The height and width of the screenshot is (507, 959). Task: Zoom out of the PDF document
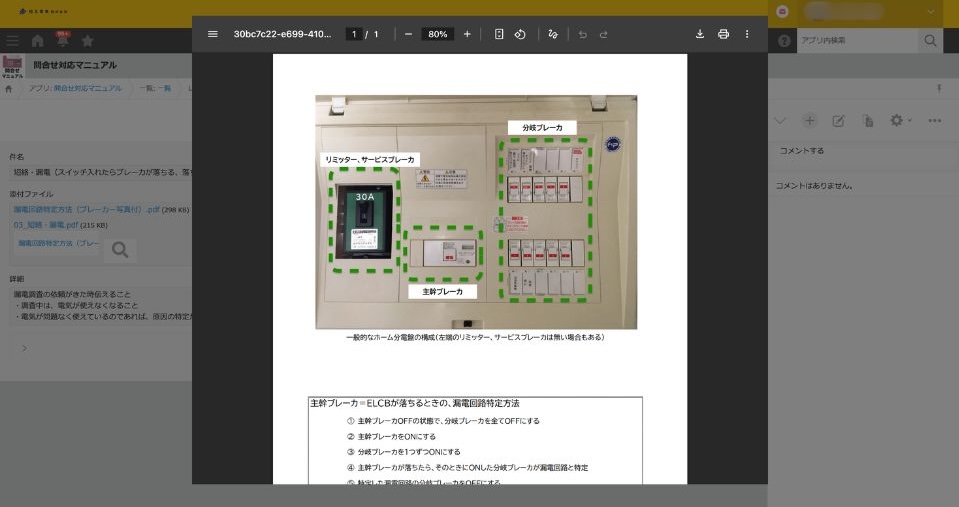point(408,34)
